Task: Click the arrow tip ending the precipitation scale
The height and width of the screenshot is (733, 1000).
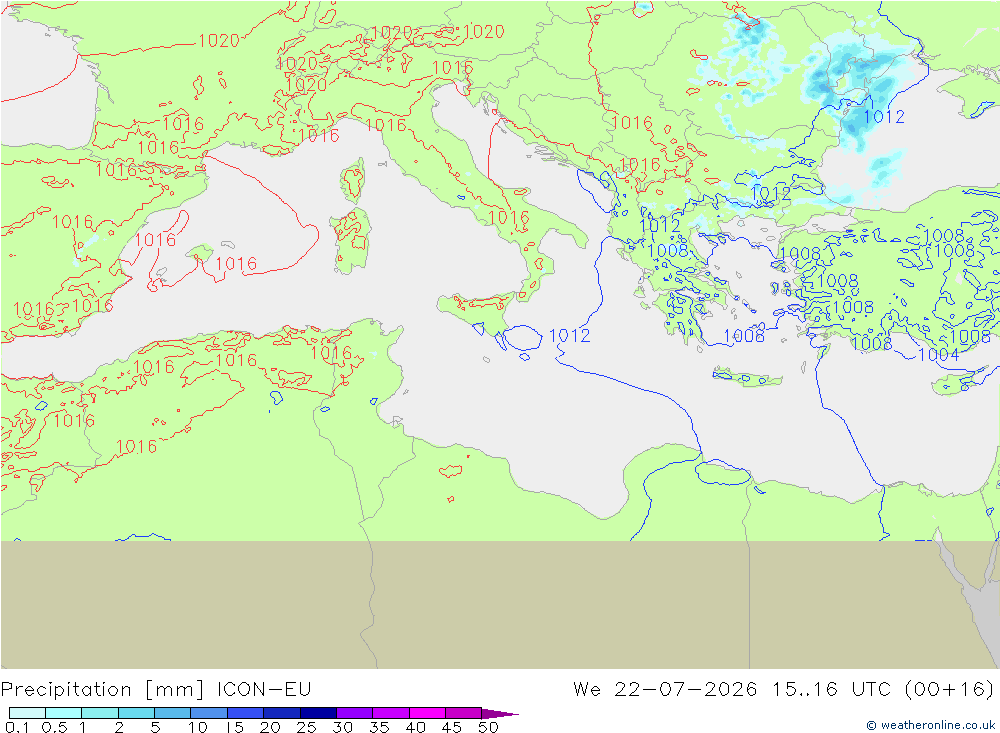Action: point(501,714)
